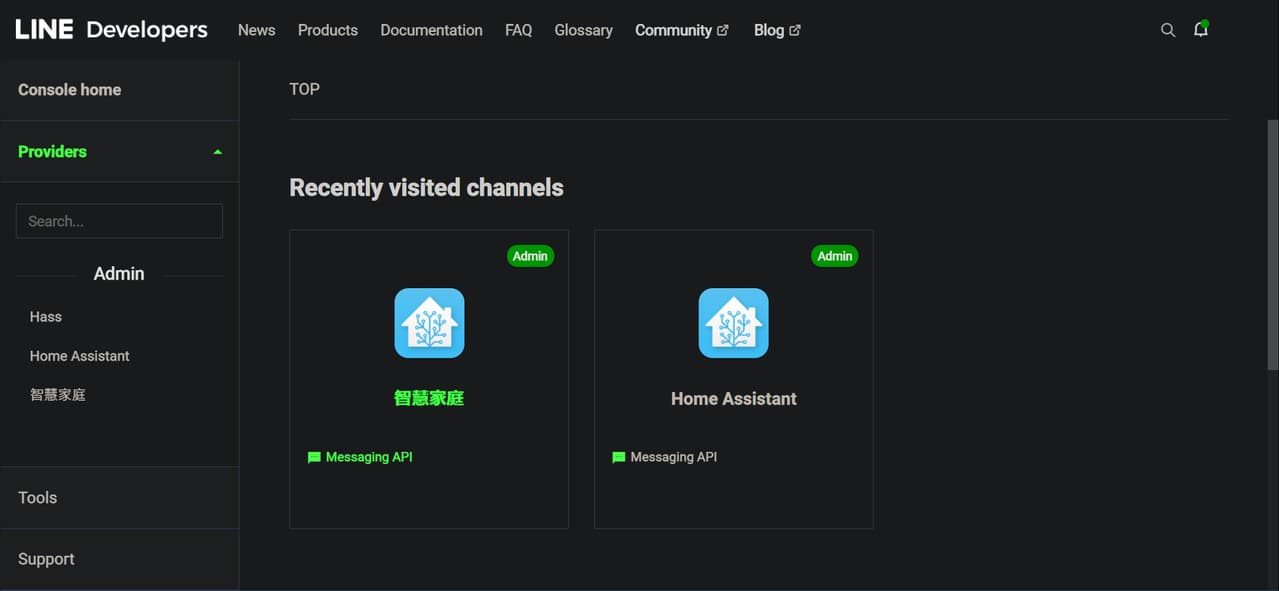This screenshot has height=591, width=1279.
Task: Click the 智慧家庭 channel house icon
Action: coord(429,323)
